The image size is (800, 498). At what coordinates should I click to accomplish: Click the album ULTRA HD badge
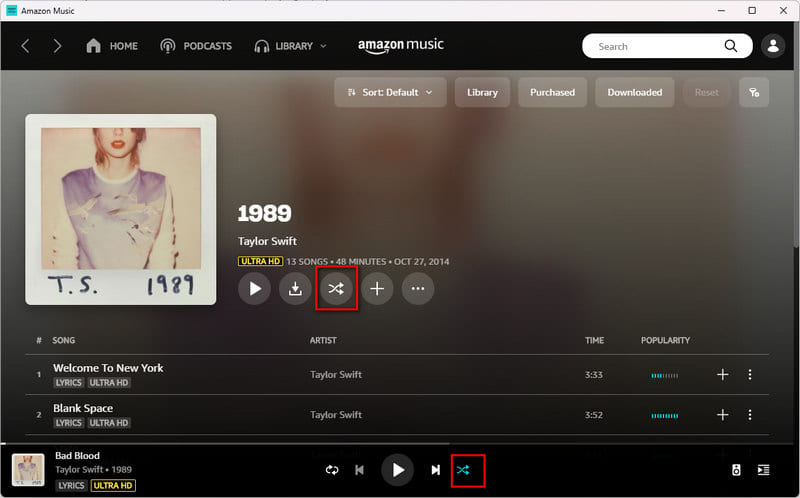coord(260,261)
